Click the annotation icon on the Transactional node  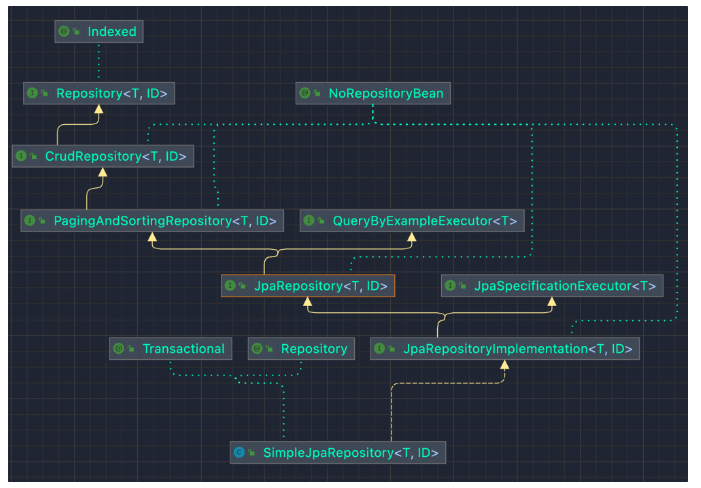point(118,349)
